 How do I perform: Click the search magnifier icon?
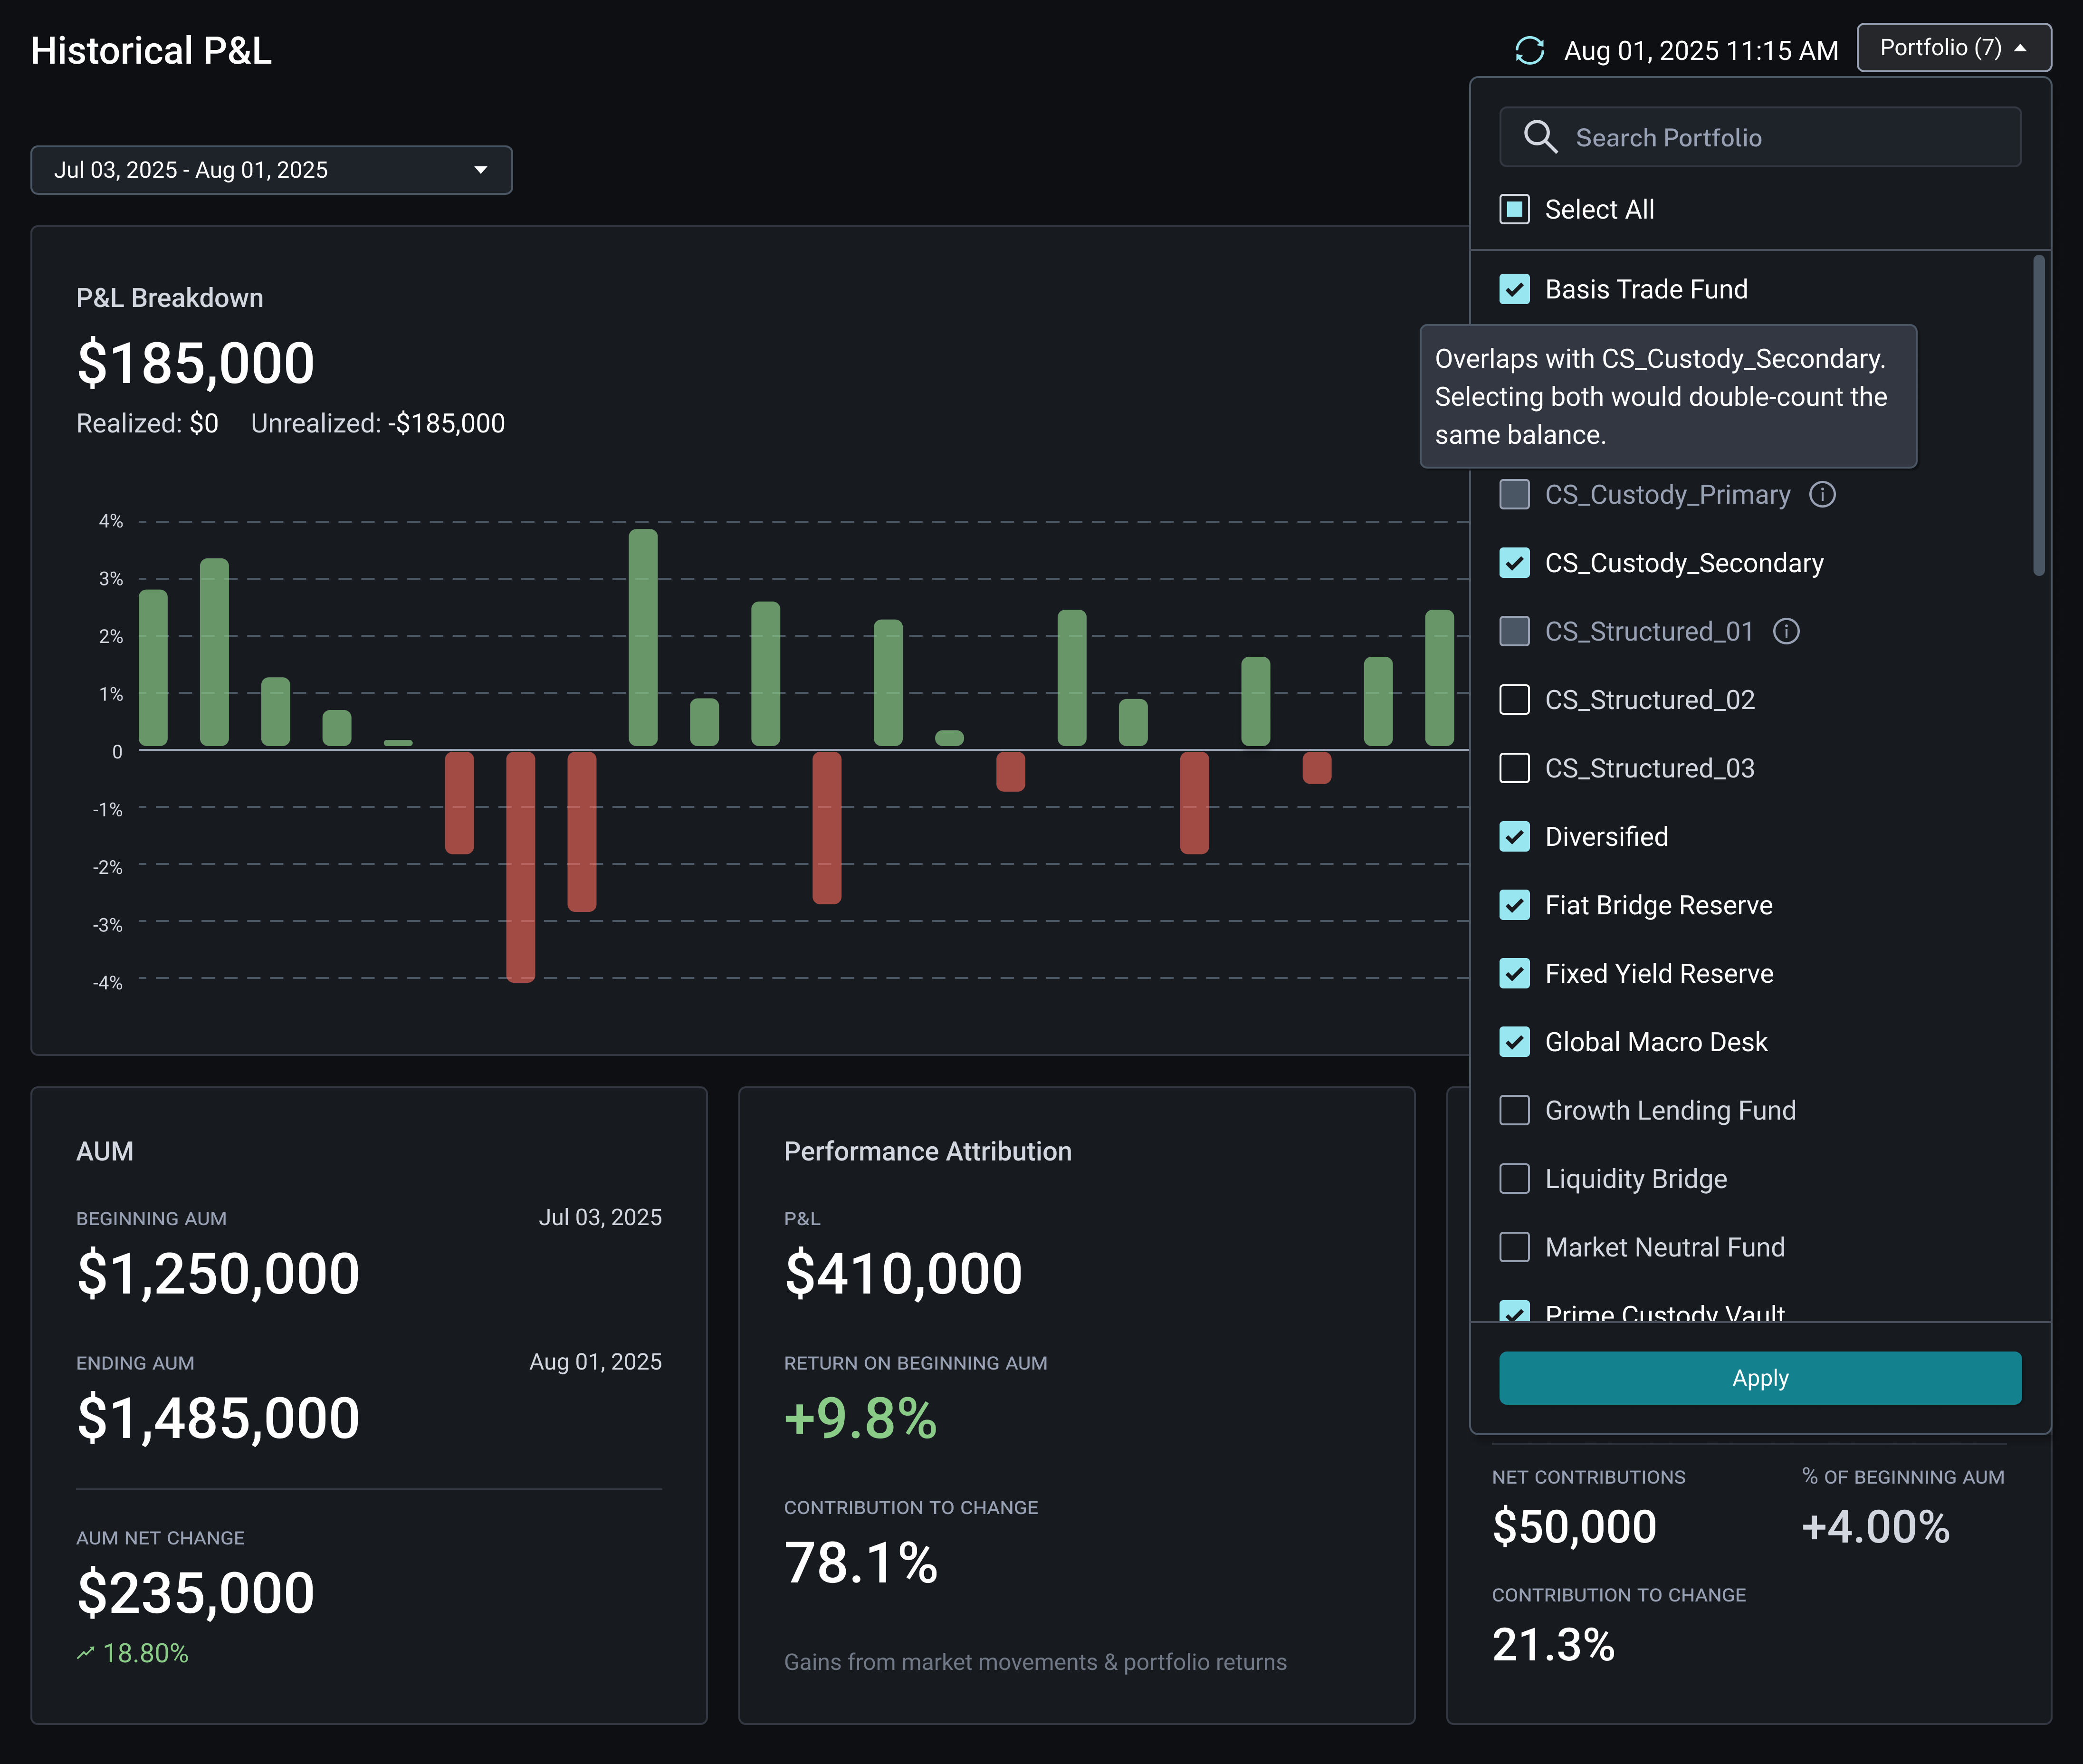pyautogui.click(x=1540, y=137)
